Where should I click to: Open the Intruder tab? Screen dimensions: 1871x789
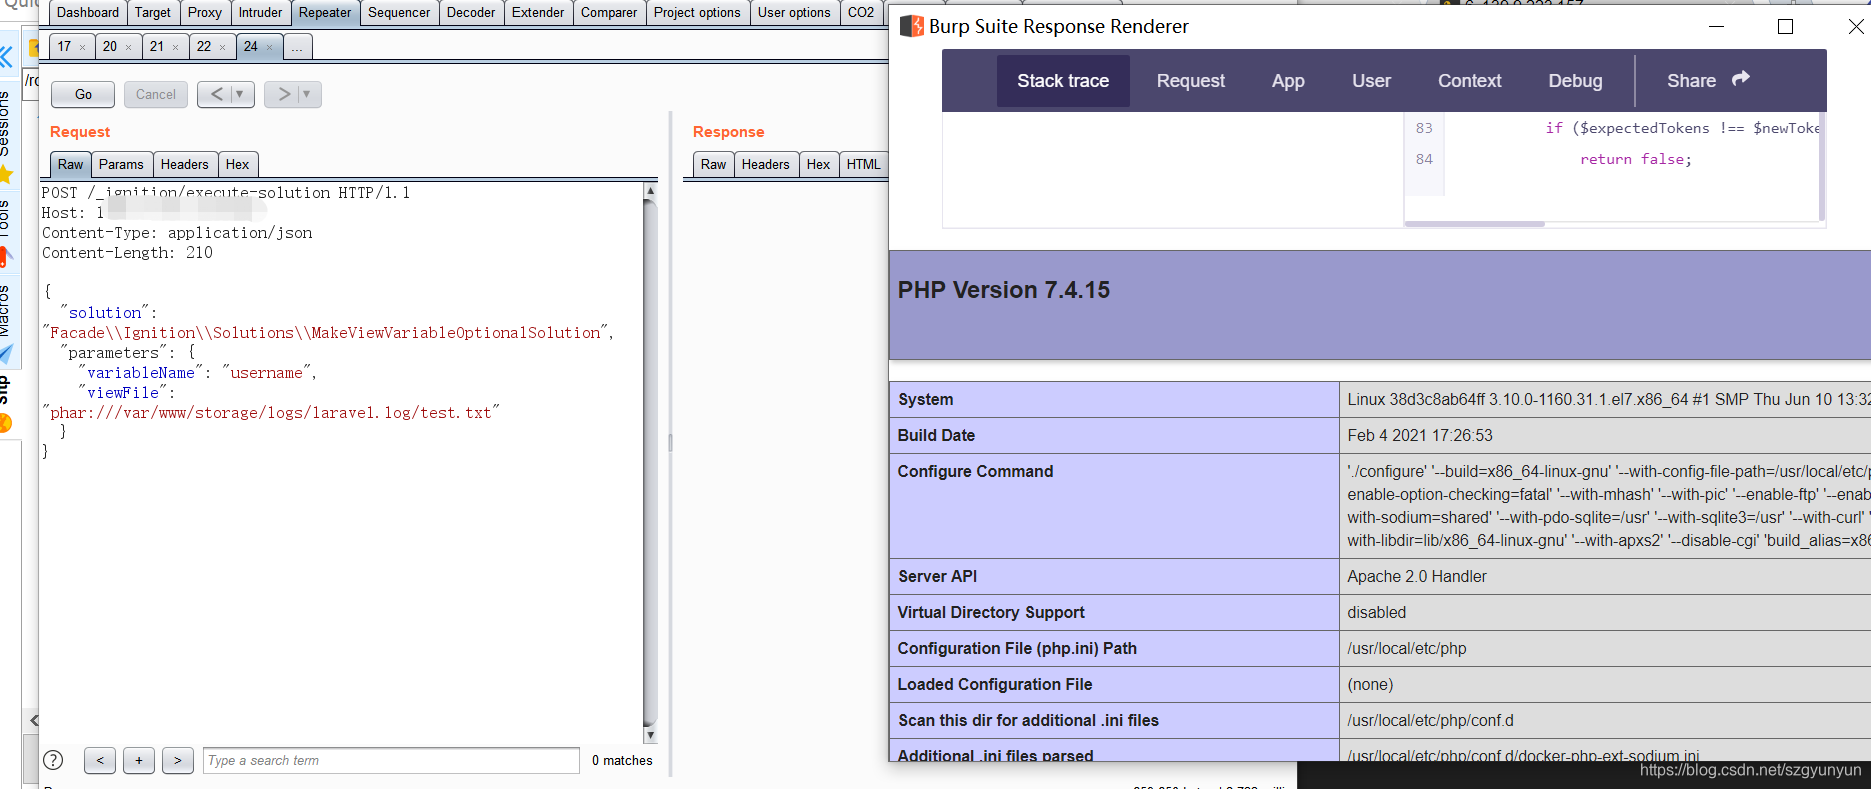click(260, 13)
